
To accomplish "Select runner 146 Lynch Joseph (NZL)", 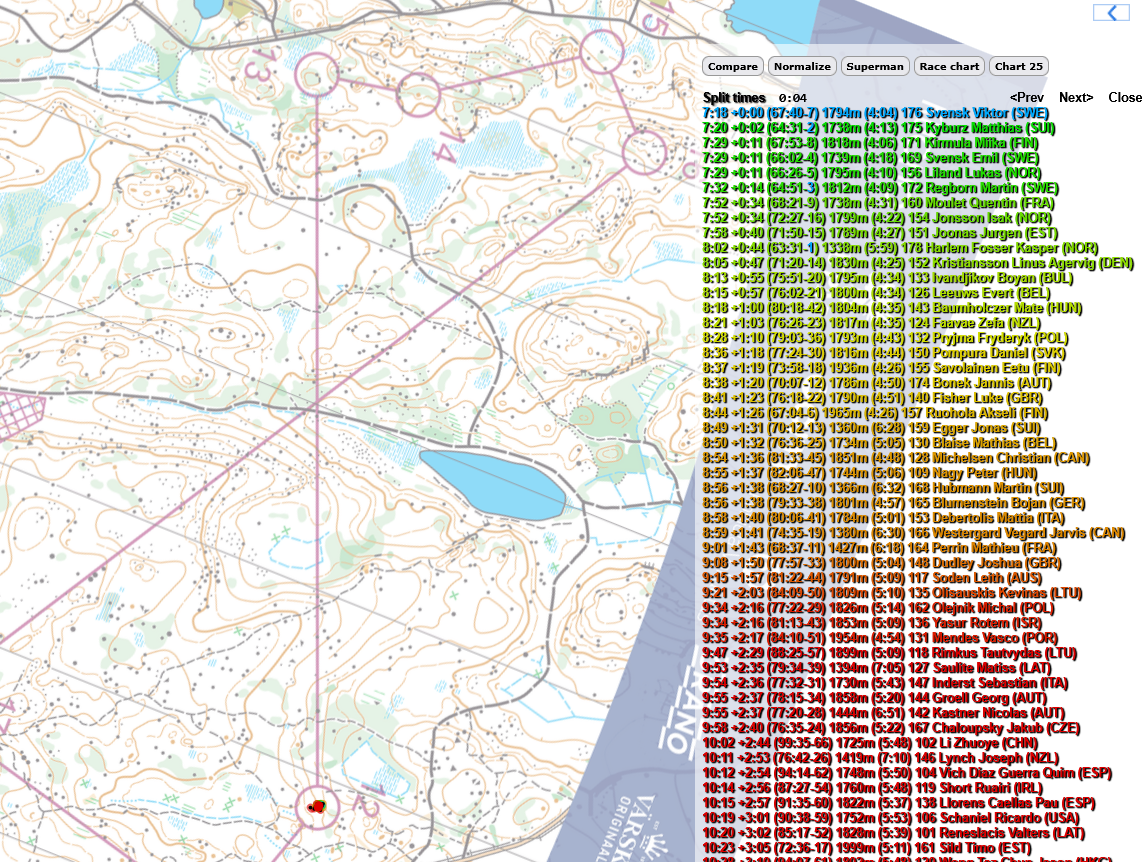I will [x=881, y=758].
